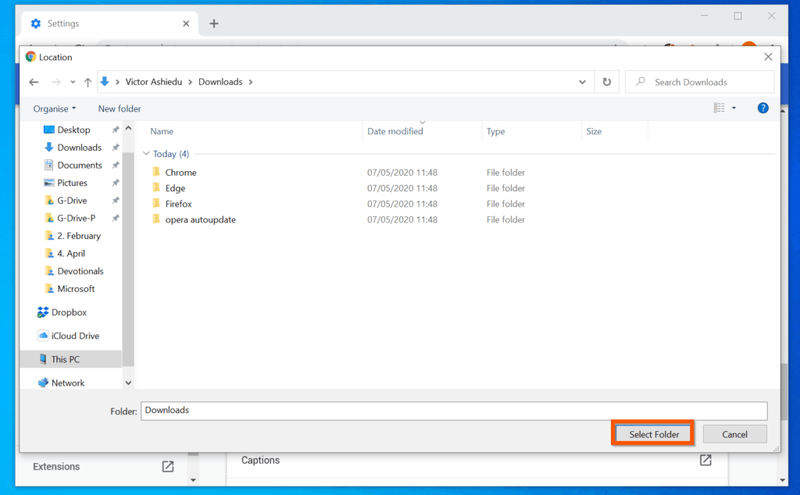
Task: Click Chrome settings sidebar scroll down arrow
Action: click(x=193, y=480)
